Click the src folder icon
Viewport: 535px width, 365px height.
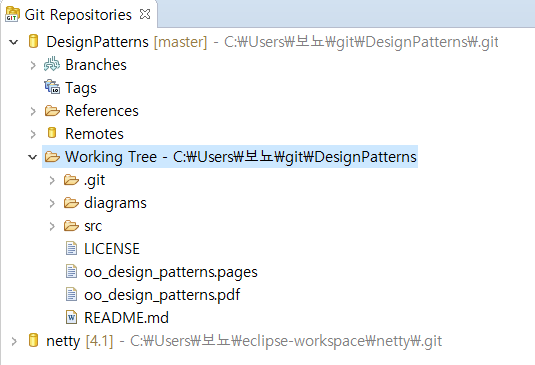click(x=71, y=225)
